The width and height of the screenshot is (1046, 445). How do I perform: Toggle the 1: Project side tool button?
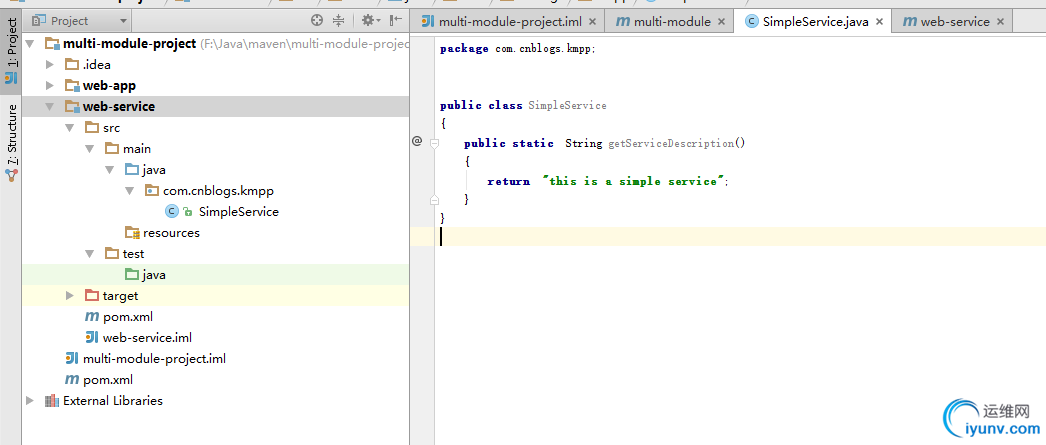(x=11, y=49)
